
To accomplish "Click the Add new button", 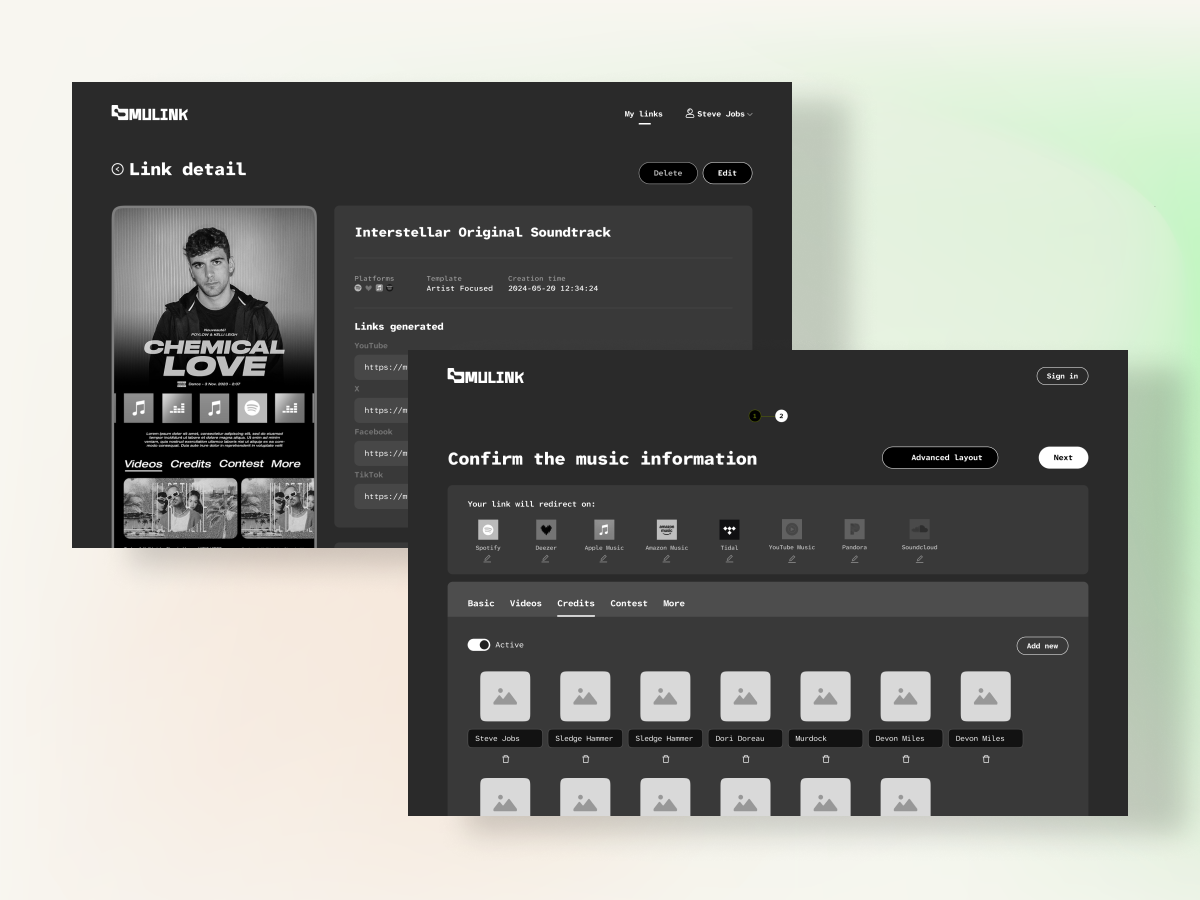I will [x=1042, y=646].
